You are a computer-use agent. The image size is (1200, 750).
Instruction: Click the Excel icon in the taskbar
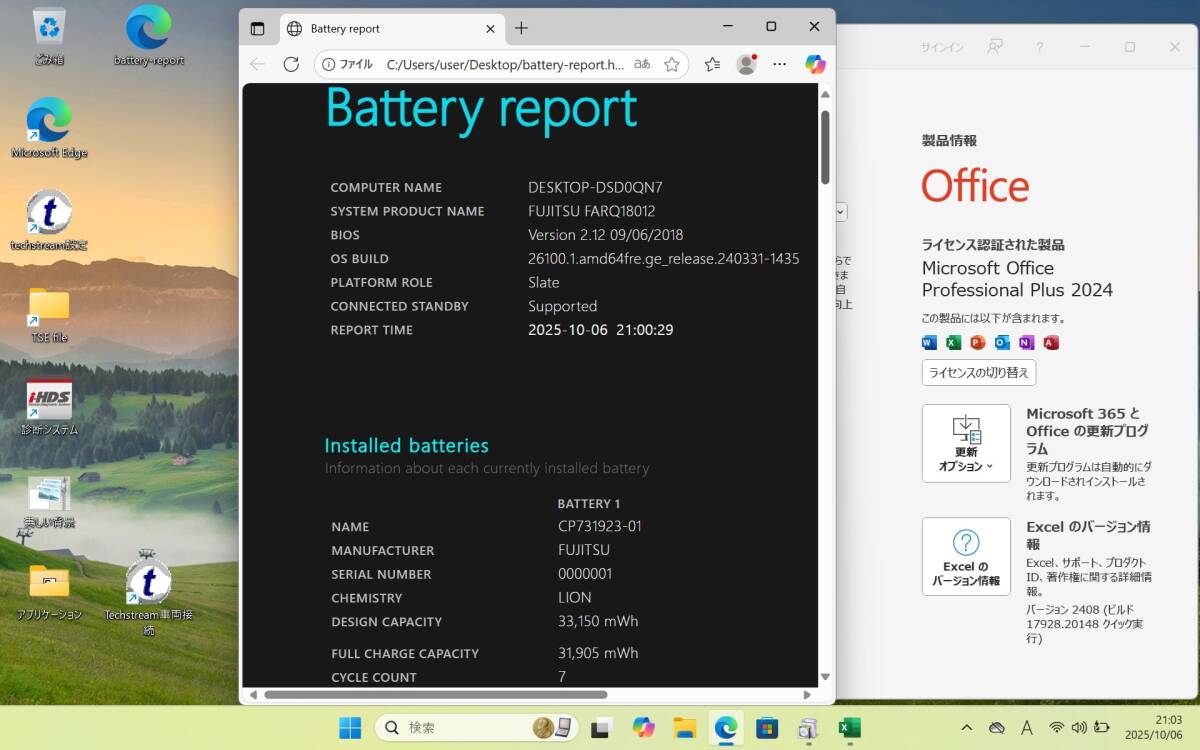pos(849,728)
